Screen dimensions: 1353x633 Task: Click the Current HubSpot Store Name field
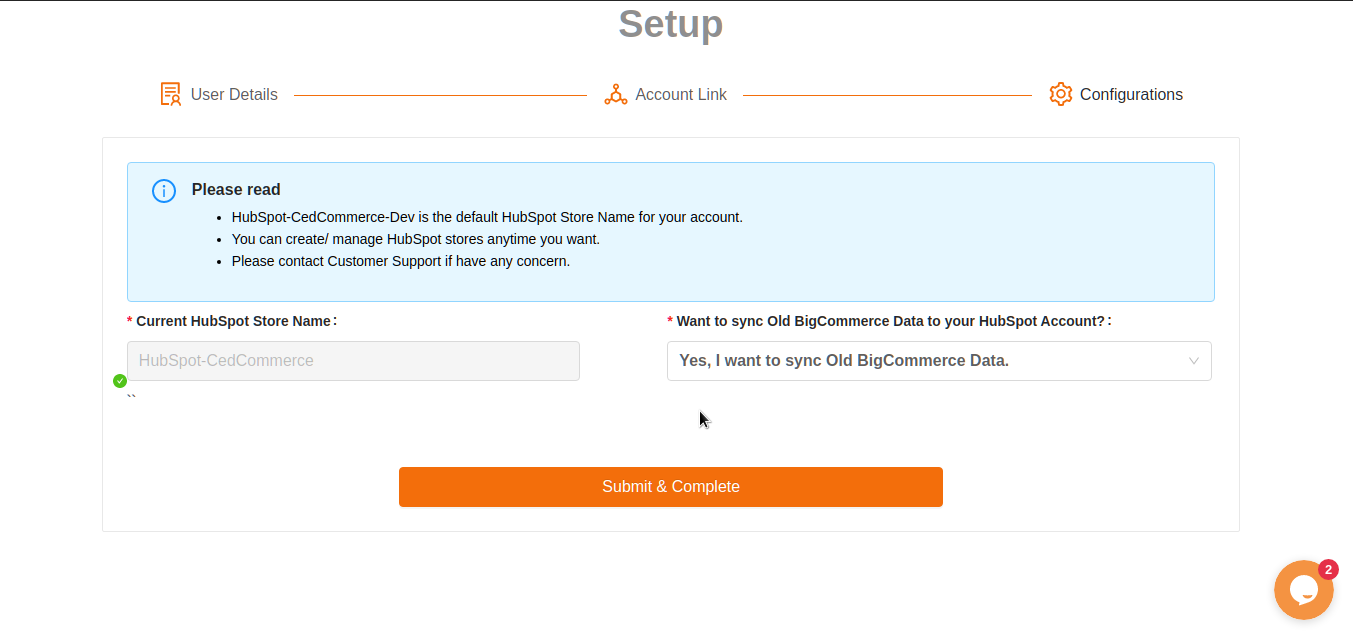tap(353, 361)
